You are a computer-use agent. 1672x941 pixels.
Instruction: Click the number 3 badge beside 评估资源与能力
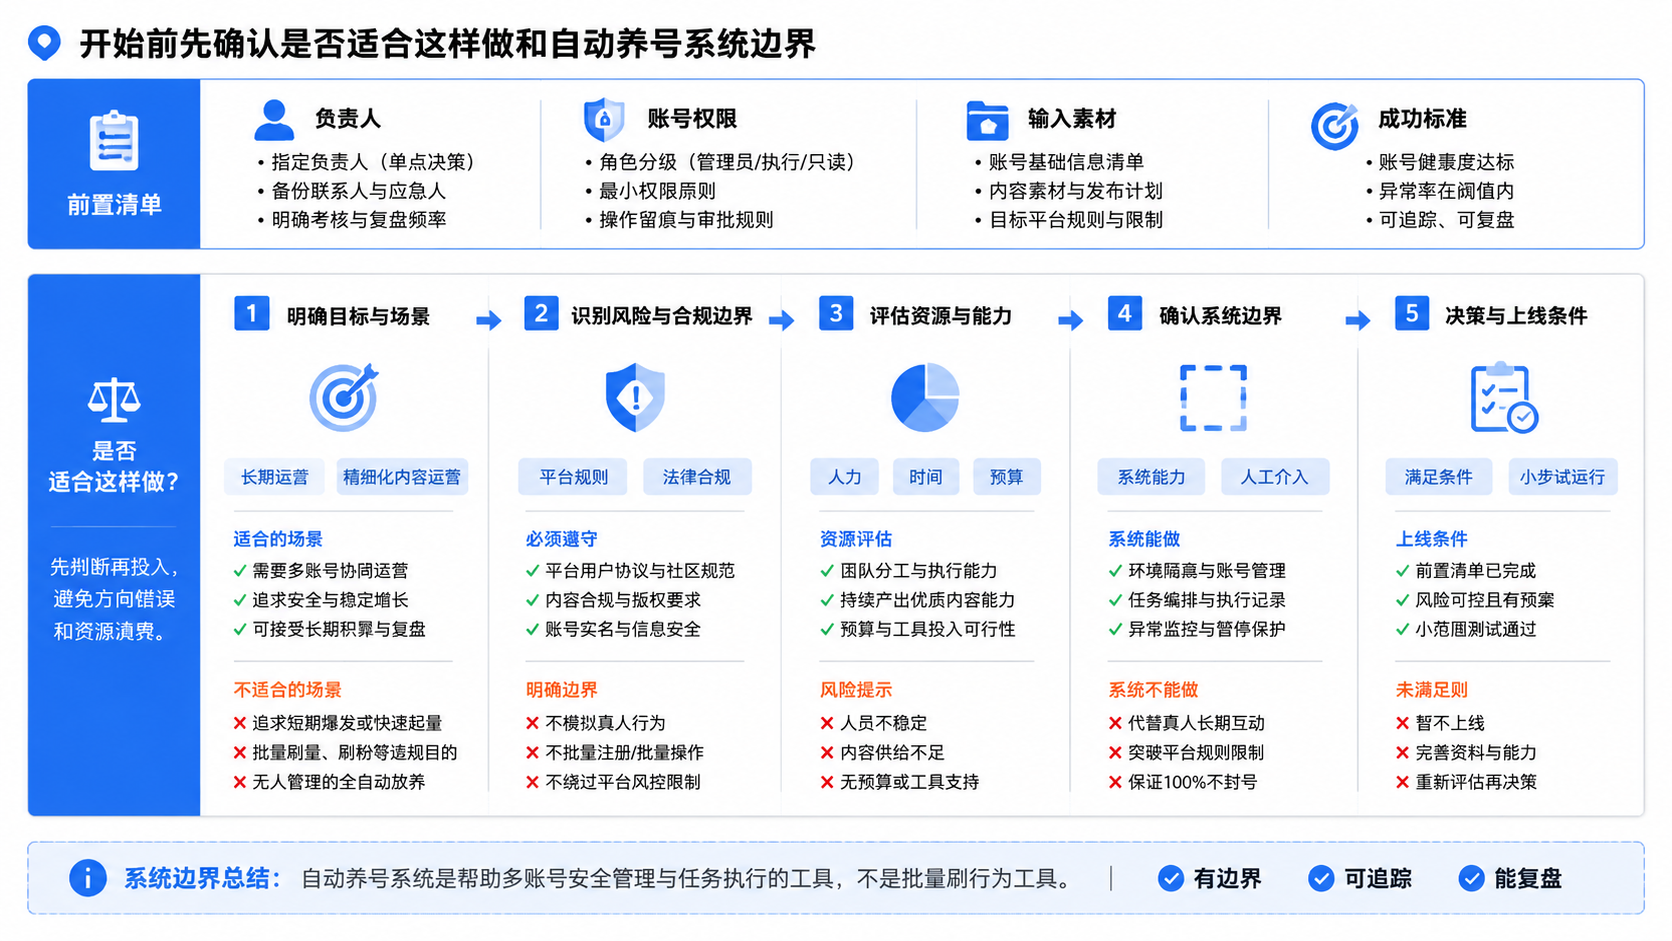[x=836, y=313]
